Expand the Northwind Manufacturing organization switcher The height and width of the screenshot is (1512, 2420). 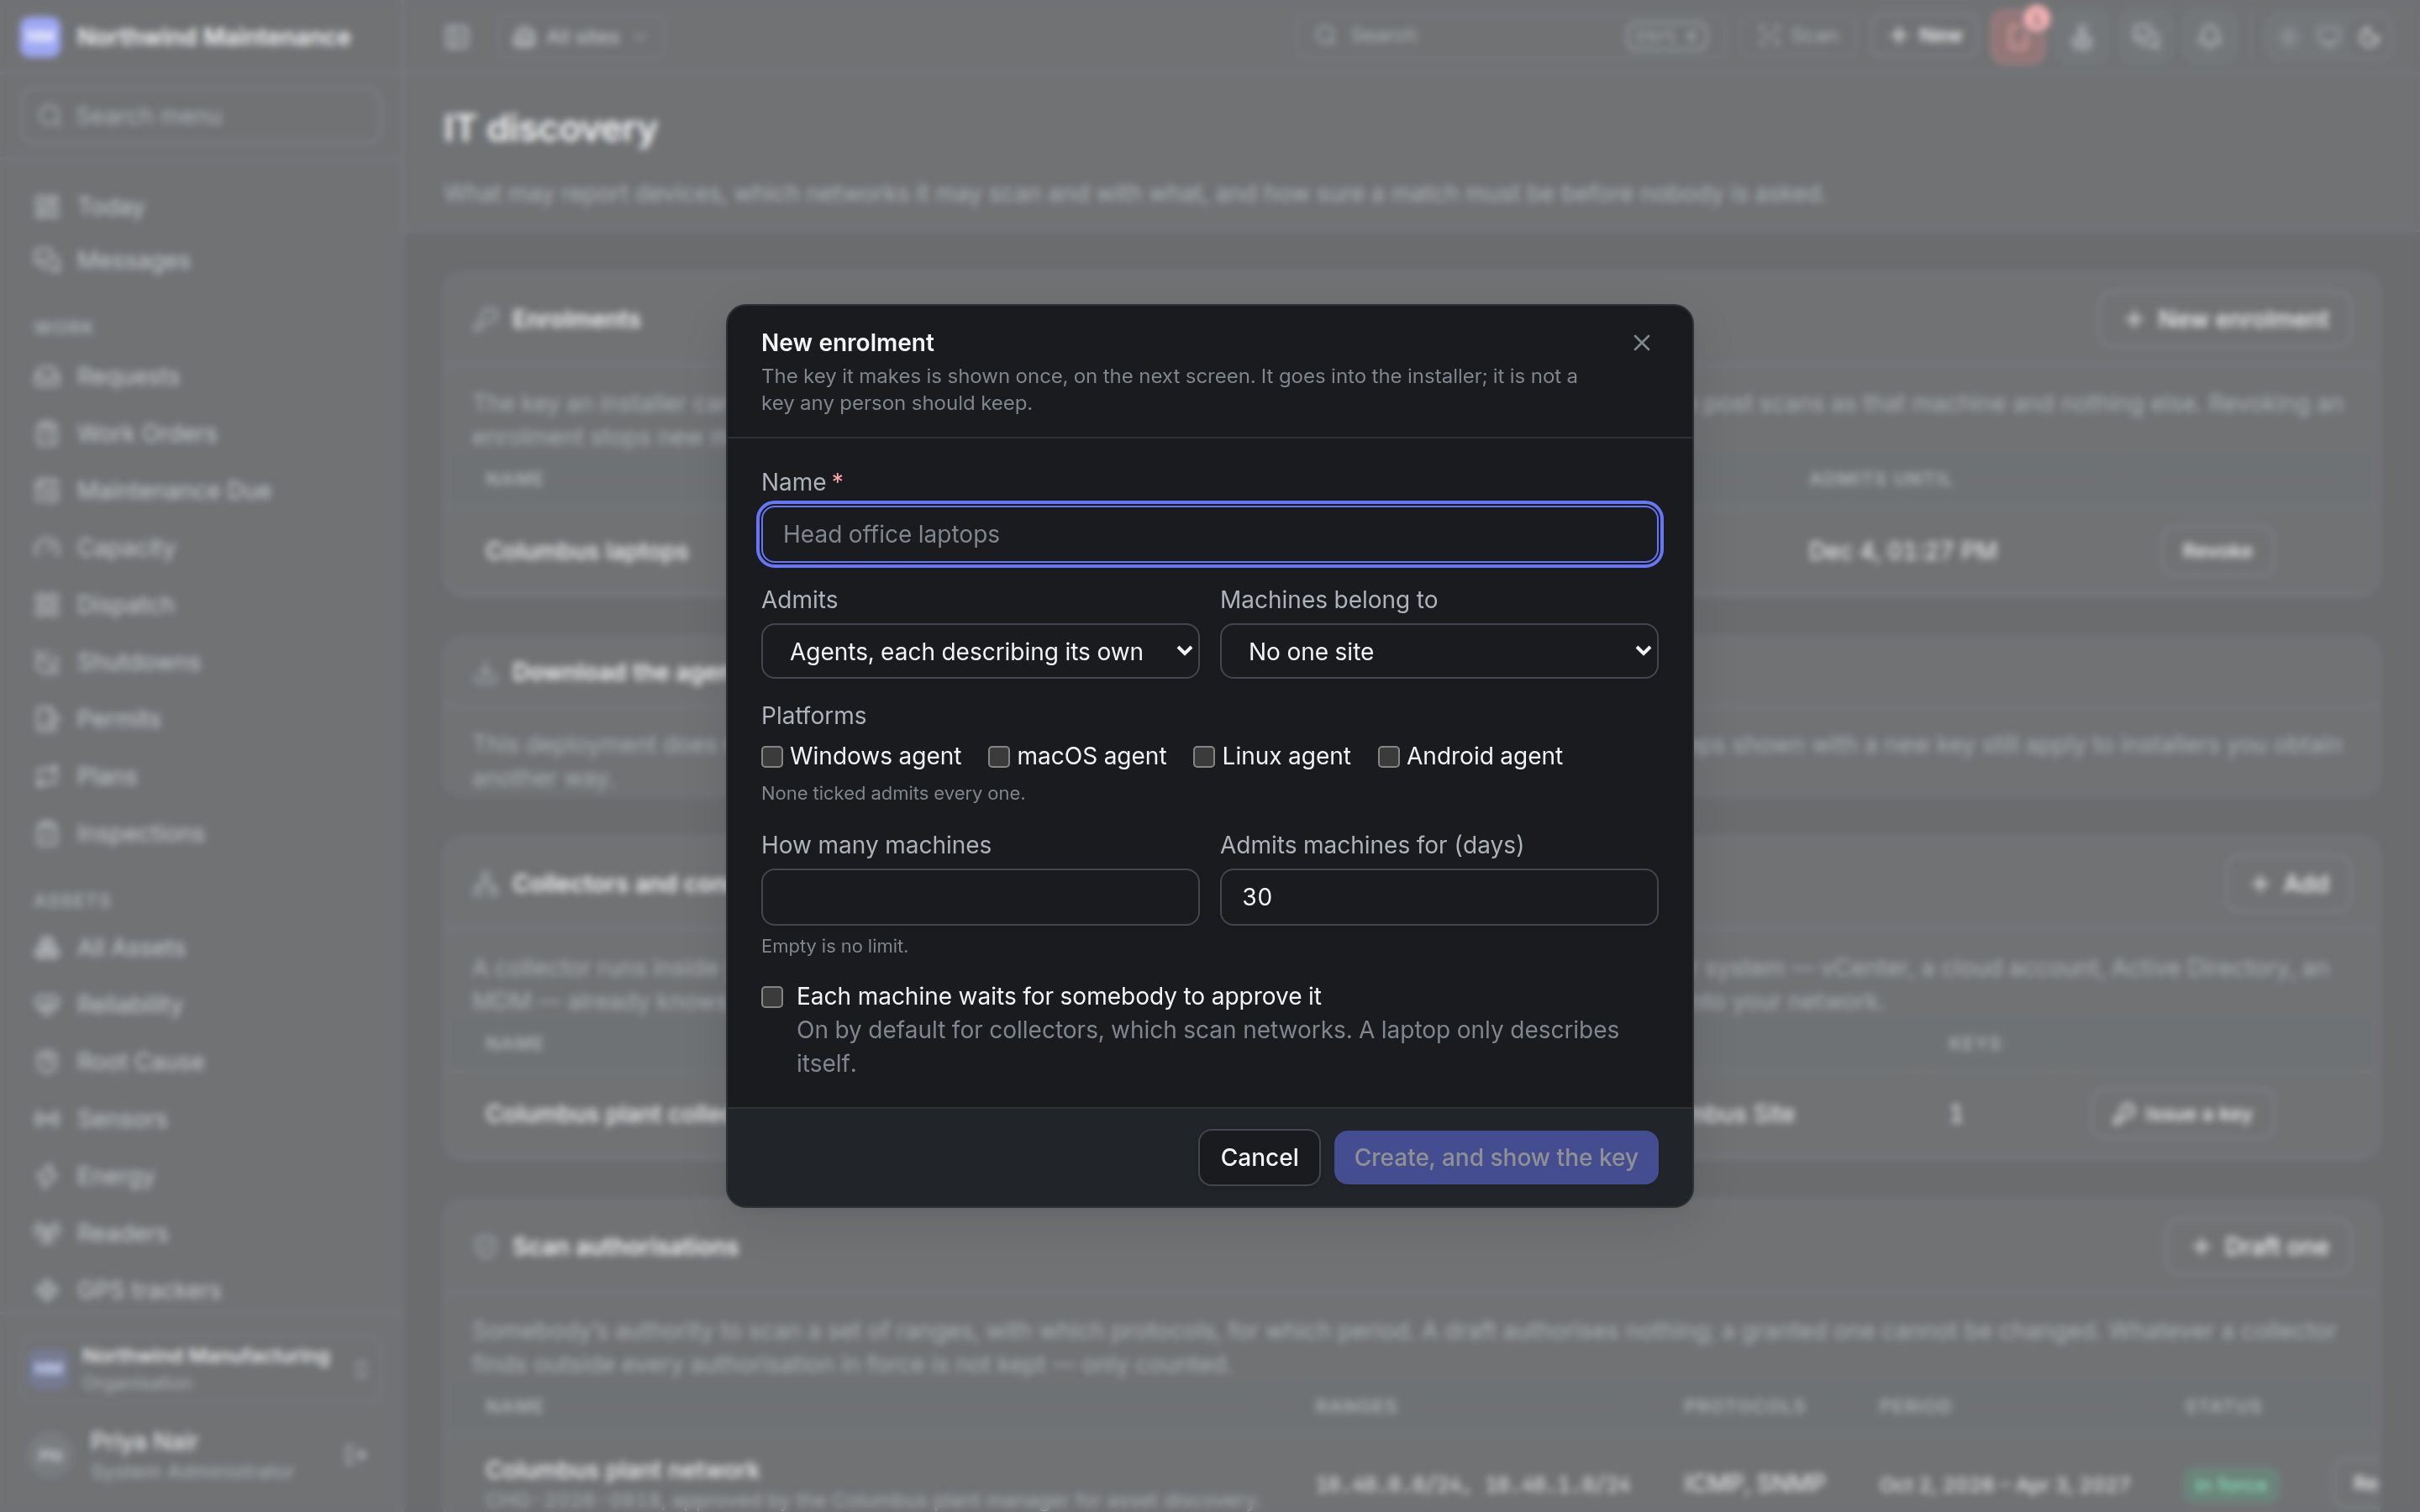[199, 1368]
